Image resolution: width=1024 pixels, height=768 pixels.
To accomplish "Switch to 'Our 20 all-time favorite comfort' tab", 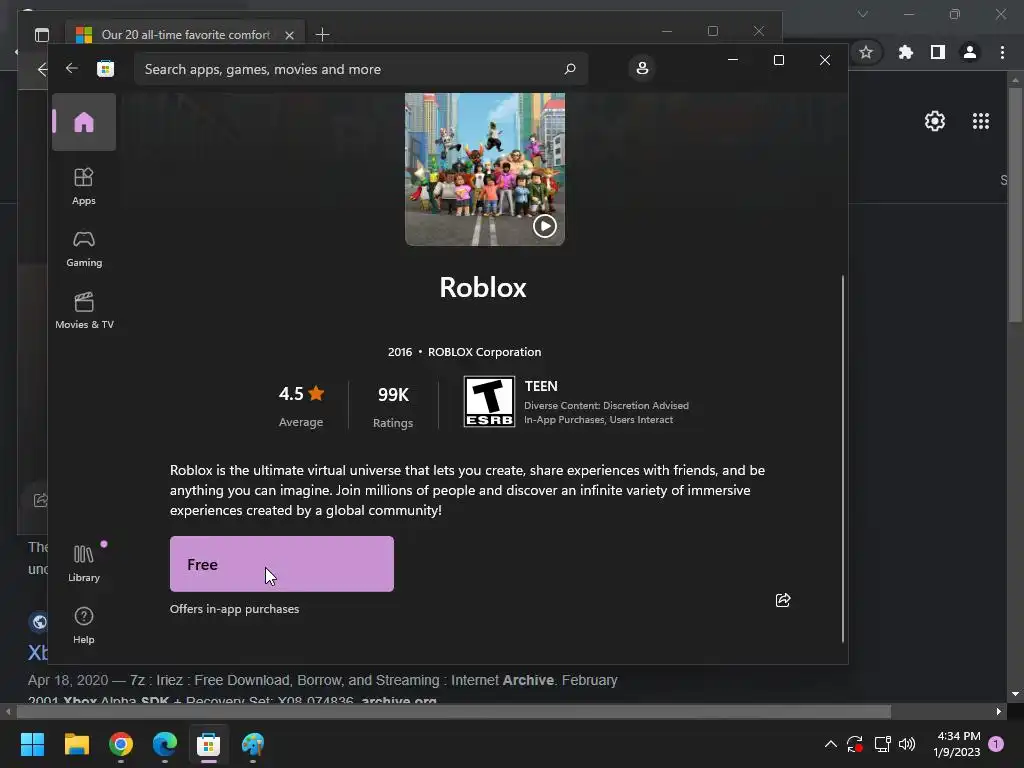I will point(186,35).
